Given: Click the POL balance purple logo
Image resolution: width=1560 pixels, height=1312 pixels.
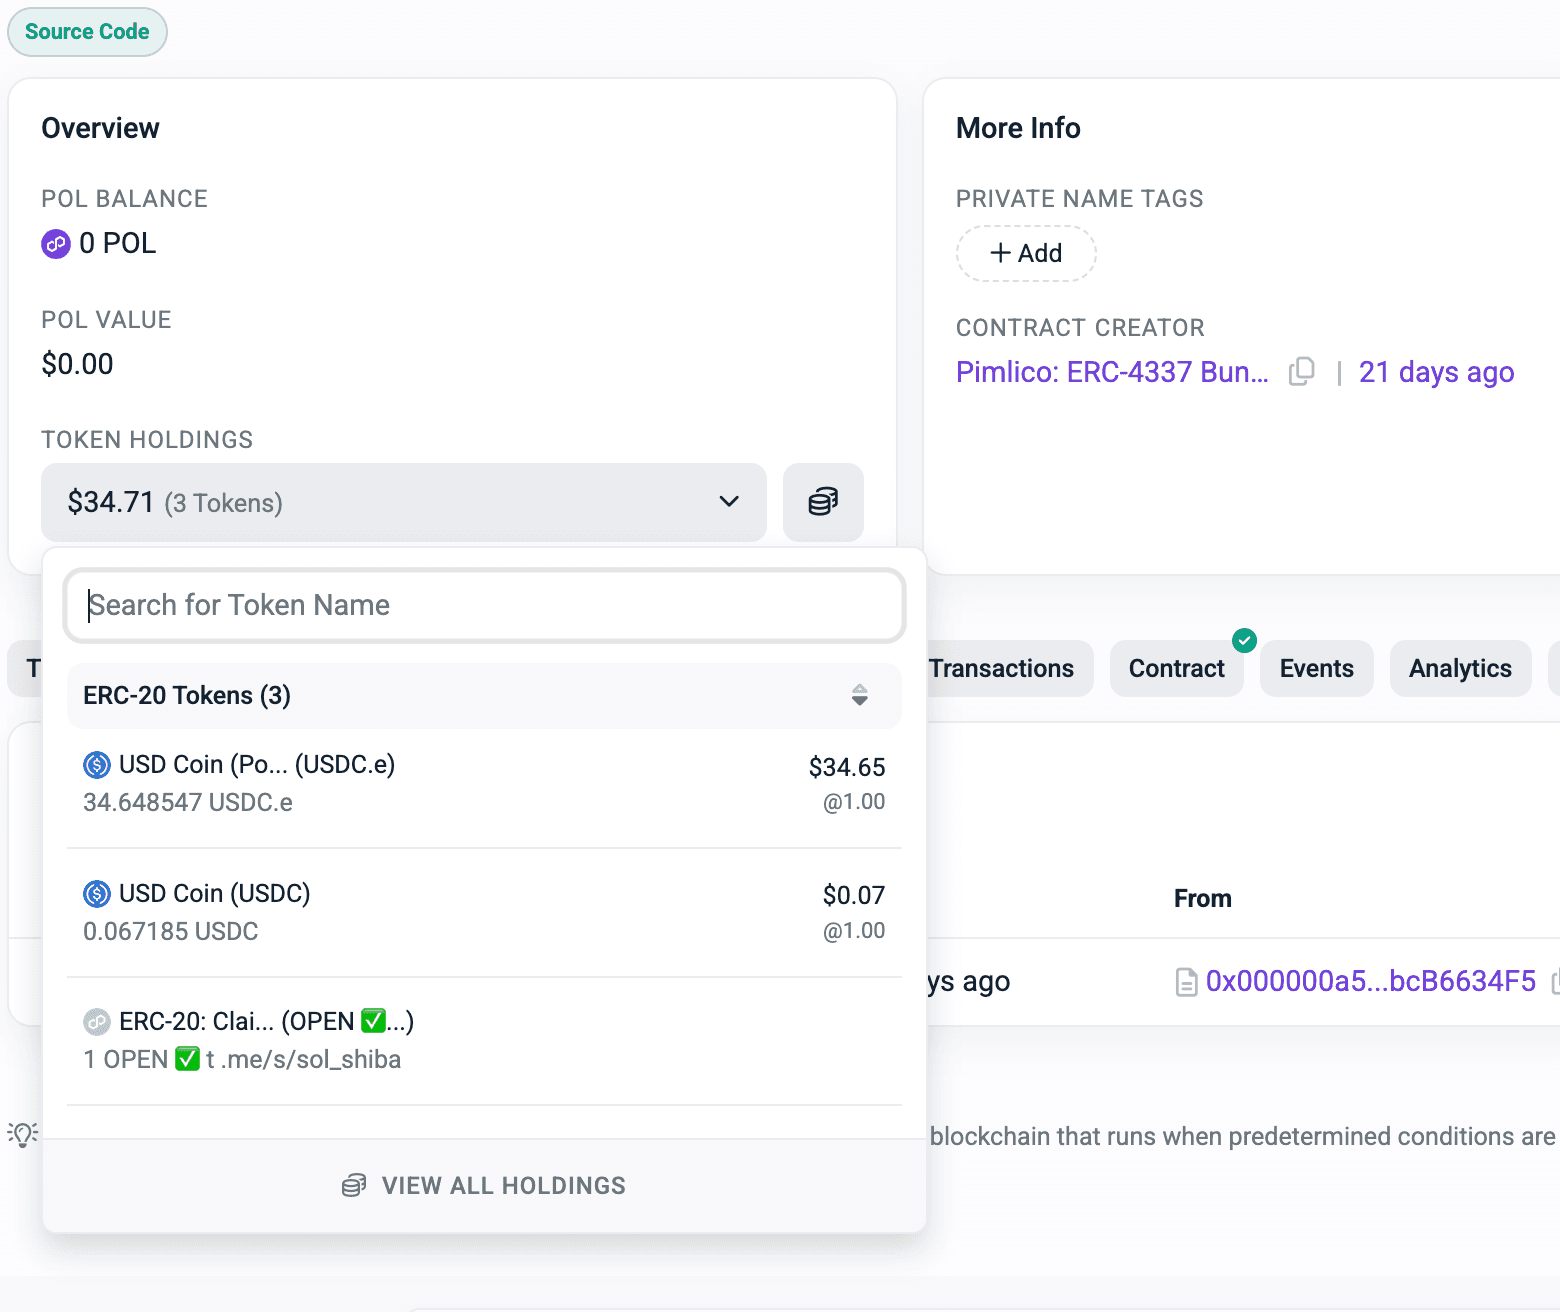Looking at the screenshot, I should 56,244.
